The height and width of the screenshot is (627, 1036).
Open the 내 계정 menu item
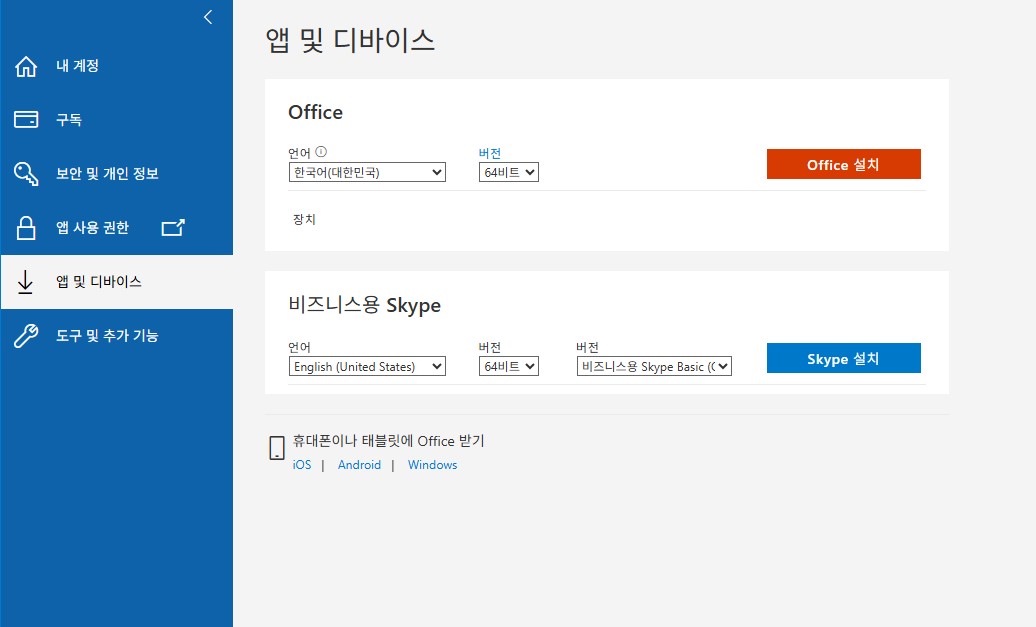[x=117, y=66]
